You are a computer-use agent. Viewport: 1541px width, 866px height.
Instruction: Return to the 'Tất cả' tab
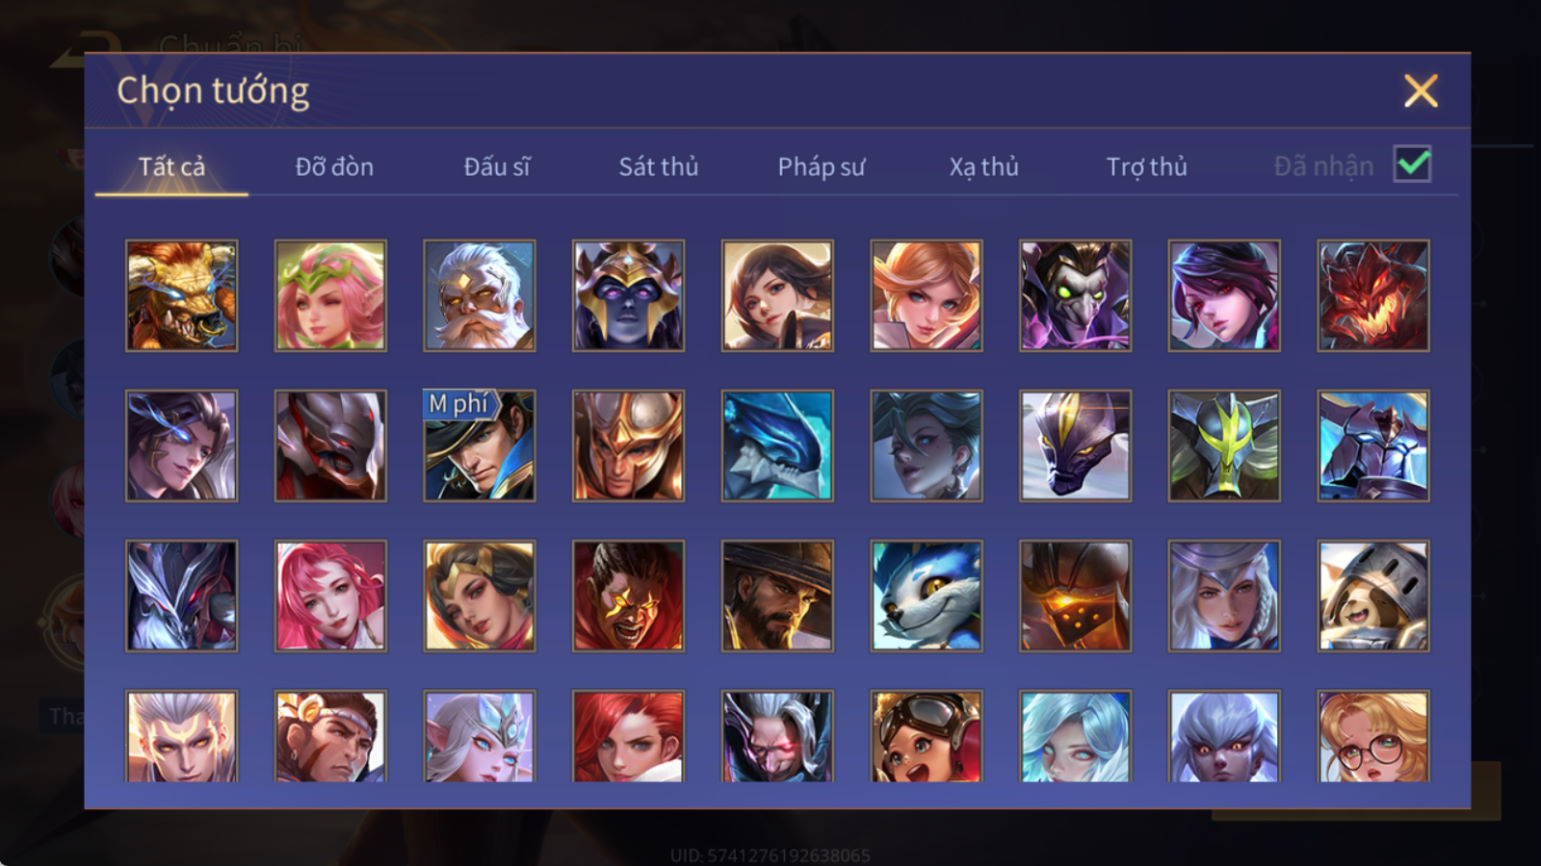(172, 166)
